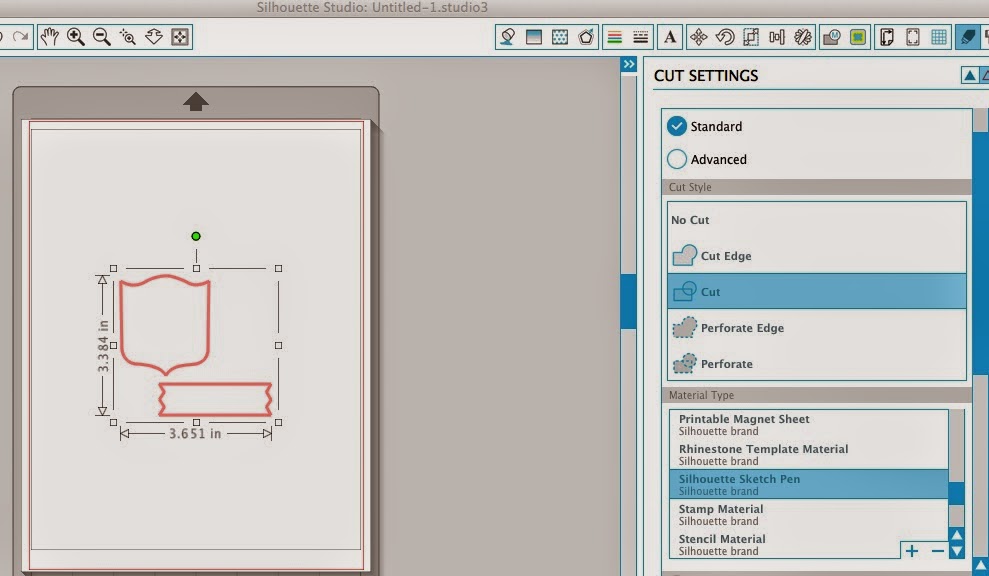
Task: Click the canvas vertical scrollbar thumb
Action: (x=628, y=302)
